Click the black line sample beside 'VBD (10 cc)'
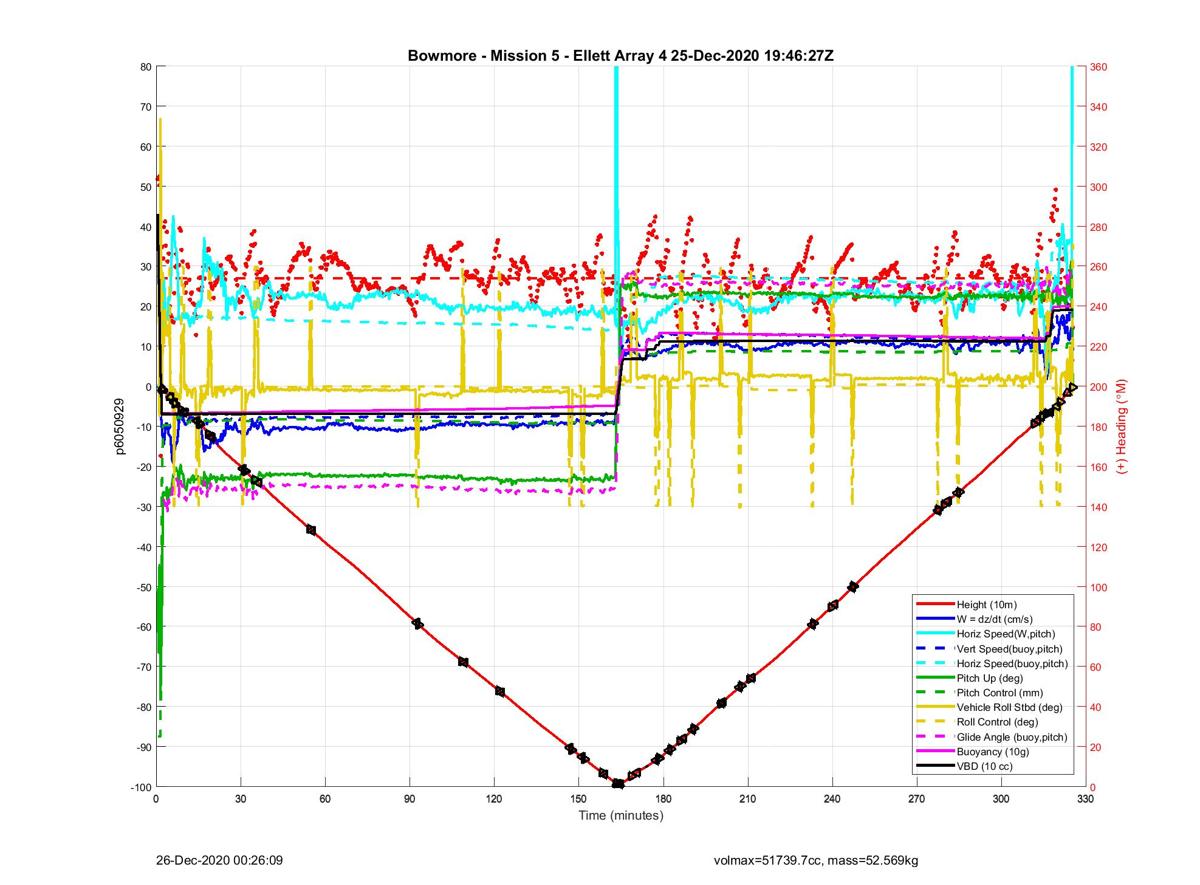Screen dimensions: 1200x885 pyautogui.click(x=935, y=766)
